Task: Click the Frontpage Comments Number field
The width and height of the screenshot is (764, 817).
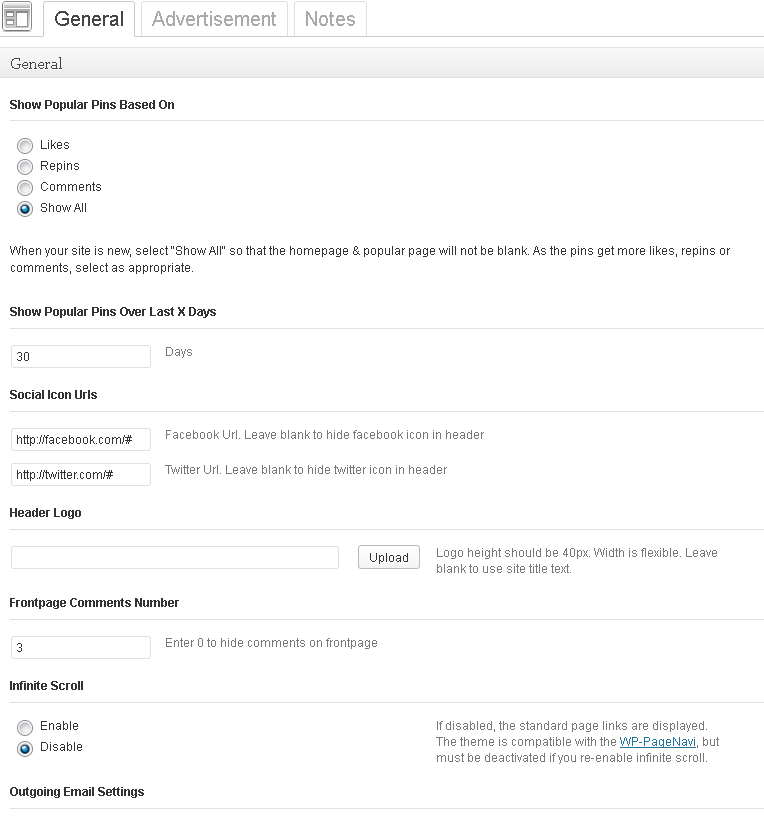Action: (81, 647)
